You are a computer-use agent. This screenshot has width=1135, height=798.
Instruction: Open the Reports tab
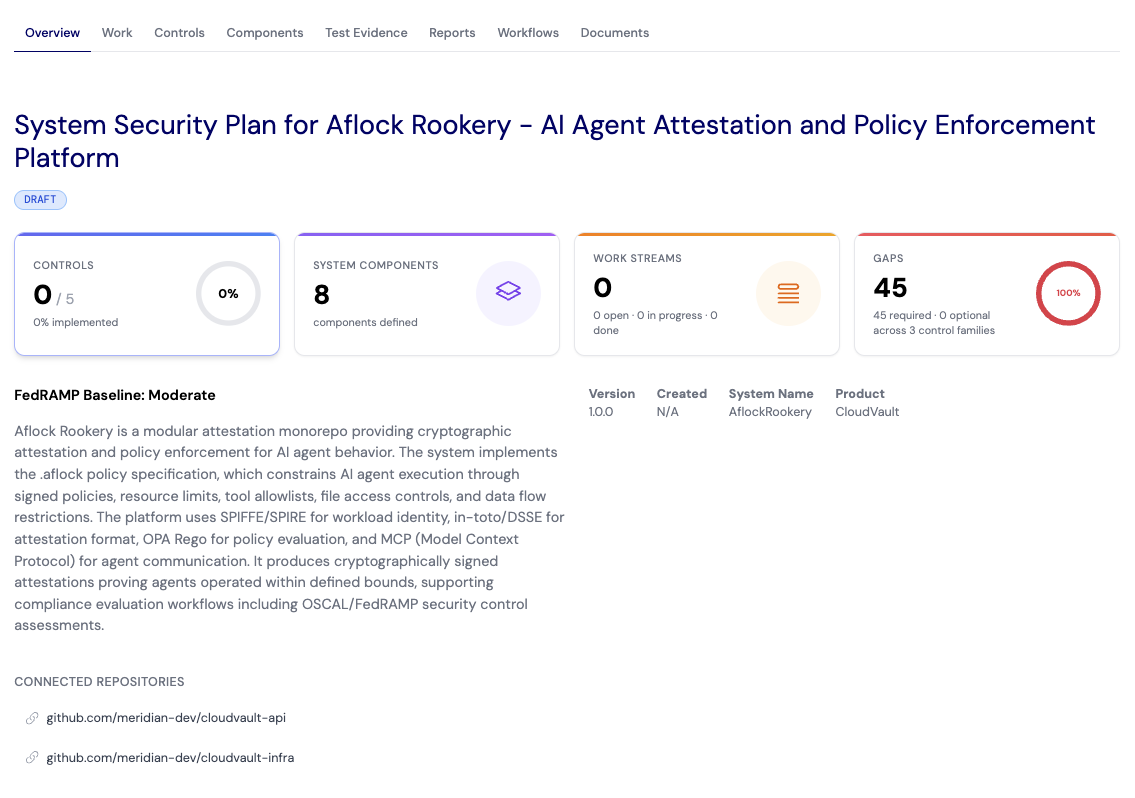click(452, 33)
